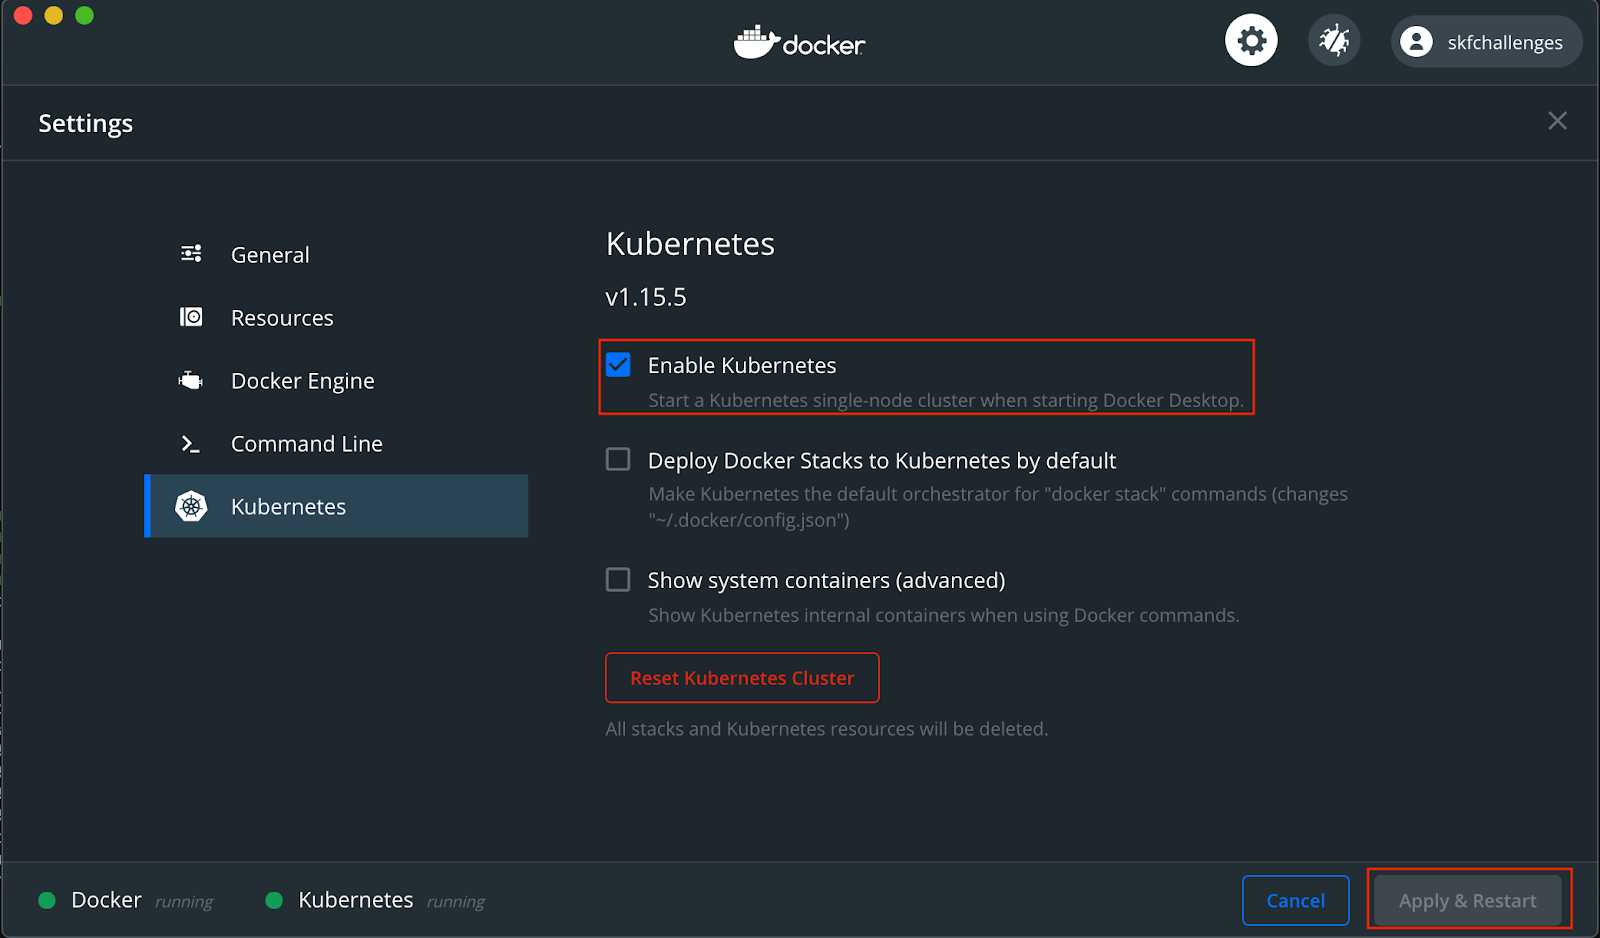The width and height of the screenshot is (1600, 938).
Task: Click the green Kubernetes status dot
Action: pyautogui.click(x=274, y=900)
